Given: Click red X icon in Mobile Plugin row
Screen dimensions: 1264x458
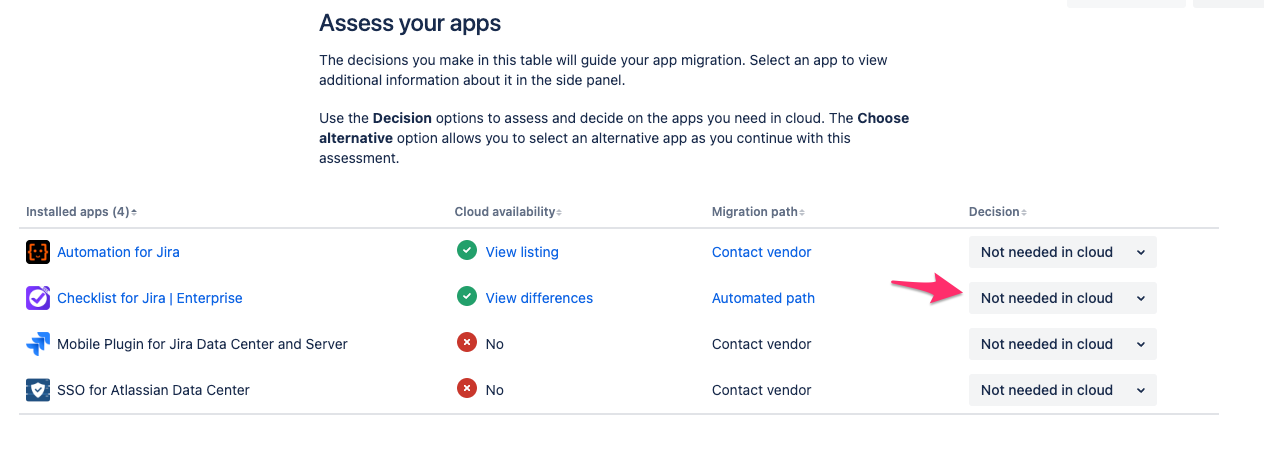Looking at the screenshot, I should (467, 343).
